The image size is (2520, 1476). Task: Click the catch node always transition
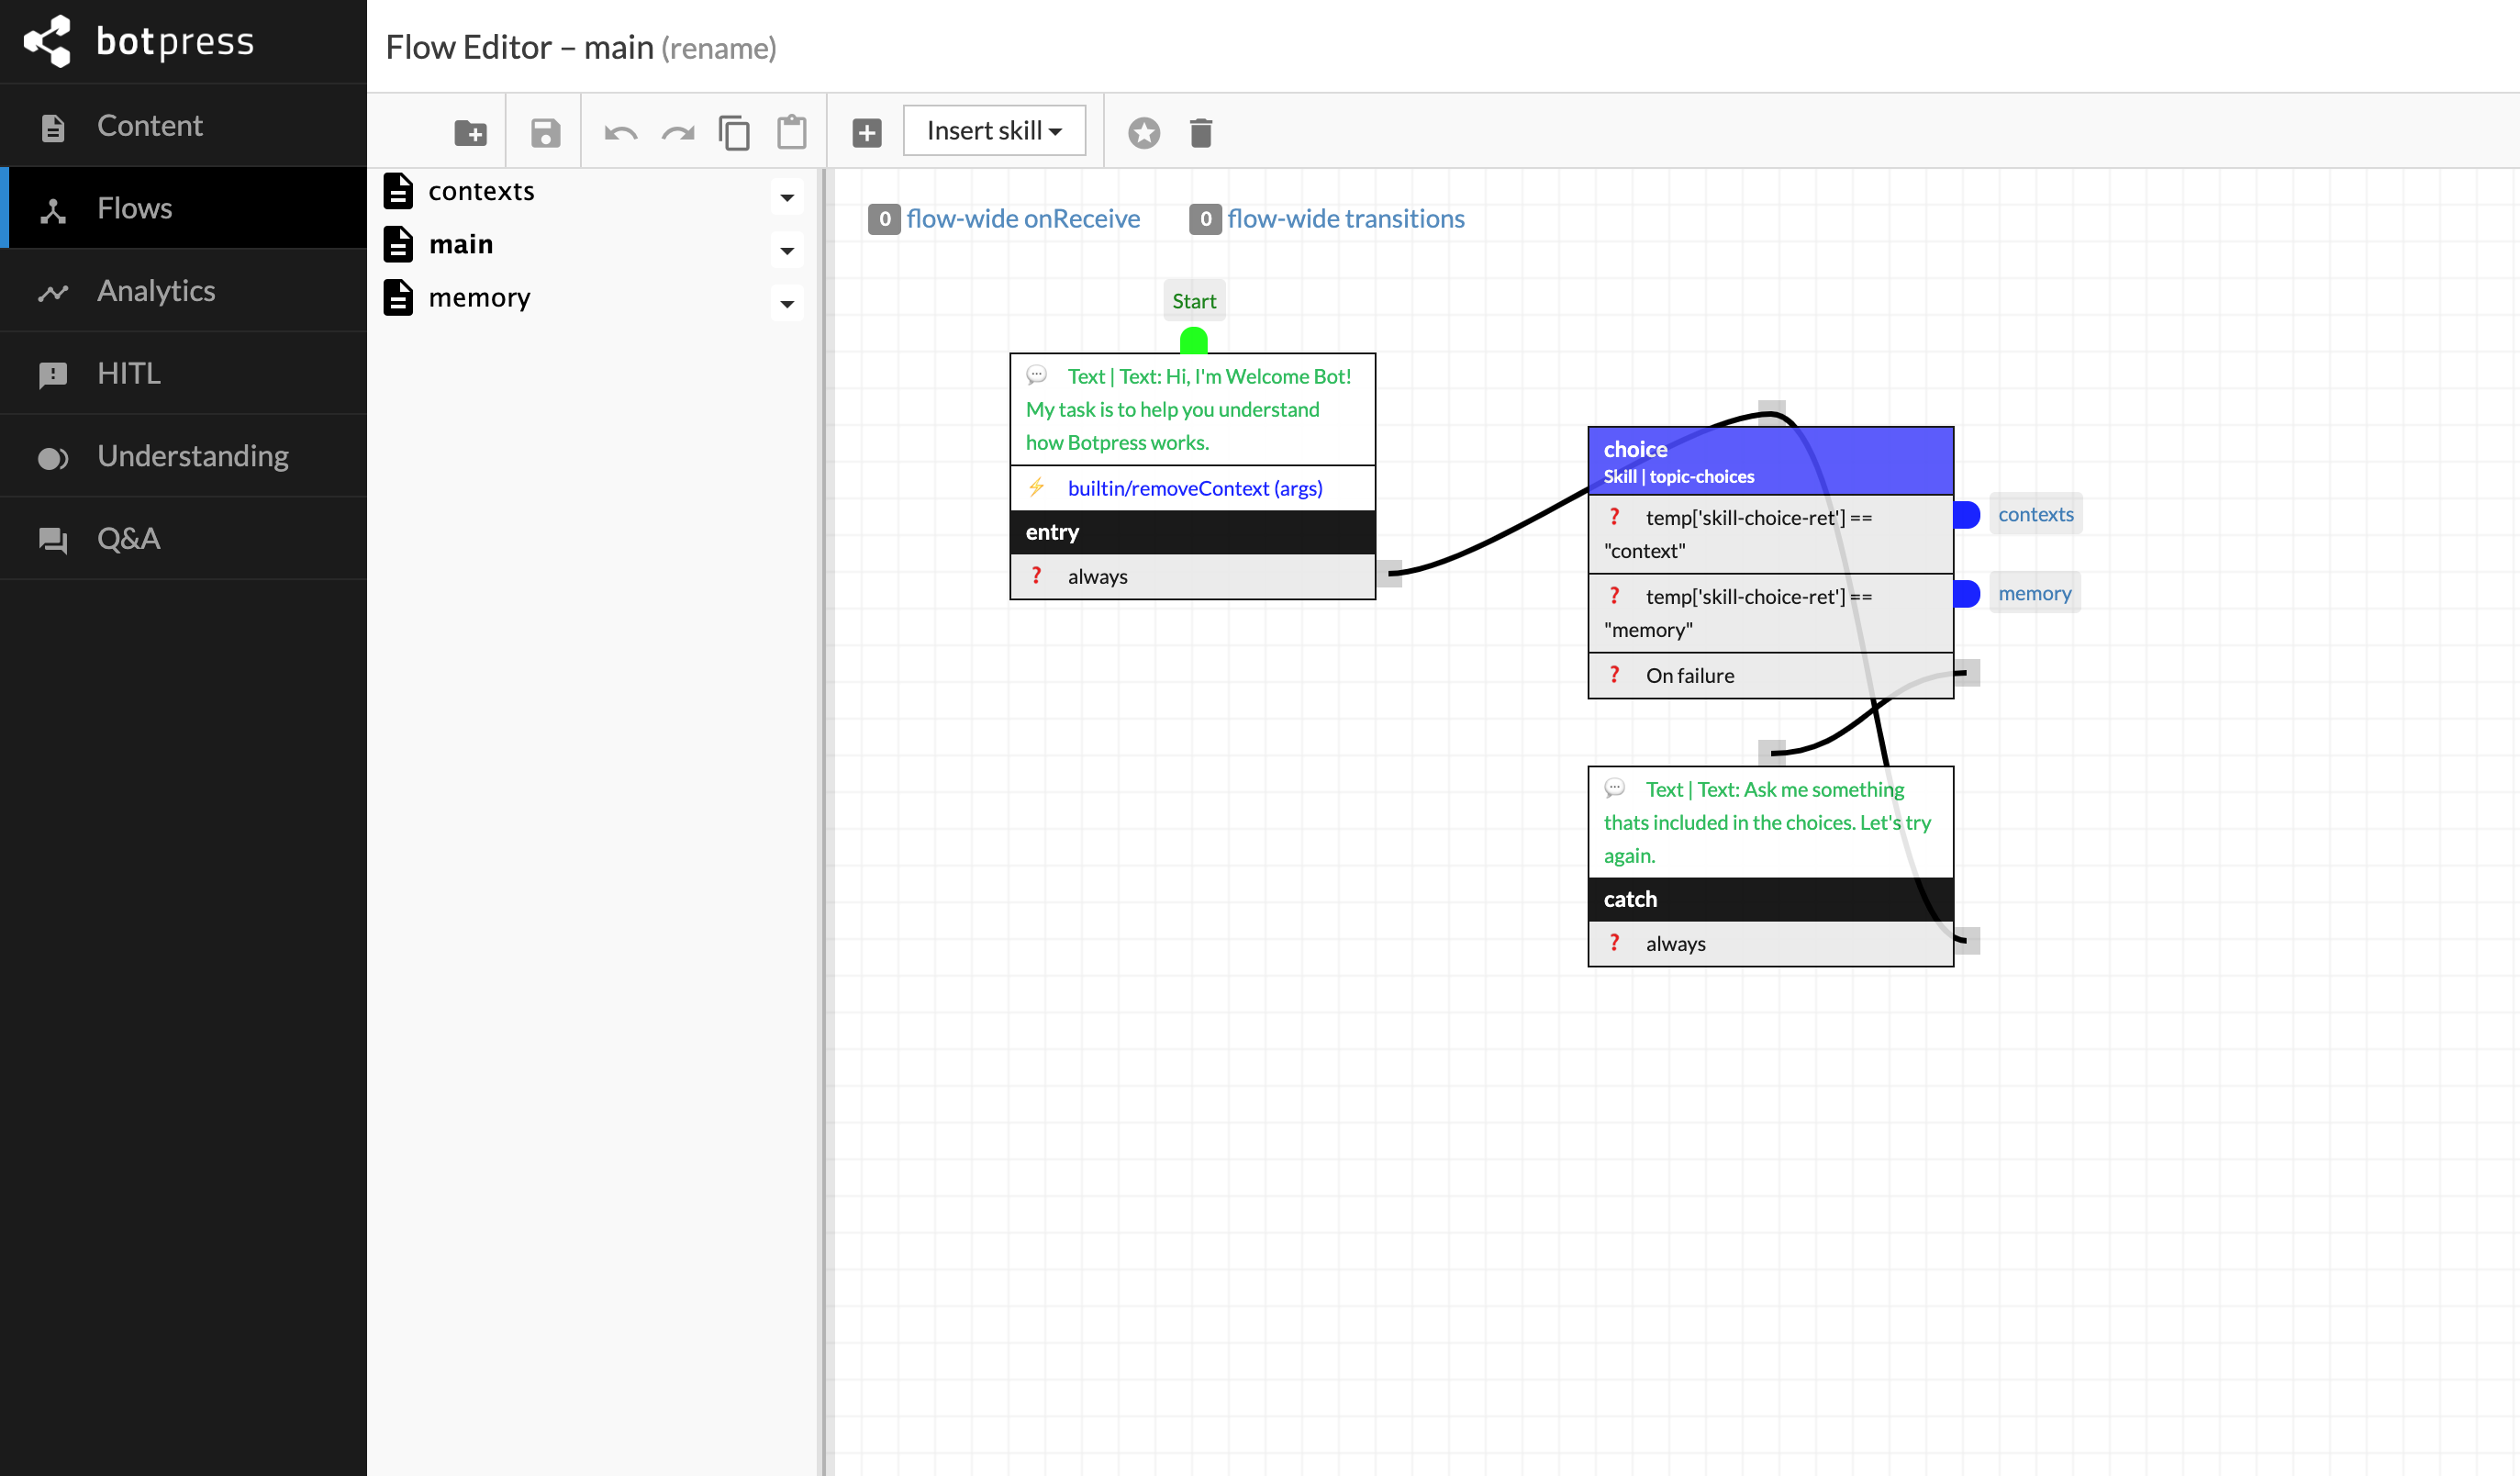1771,944
